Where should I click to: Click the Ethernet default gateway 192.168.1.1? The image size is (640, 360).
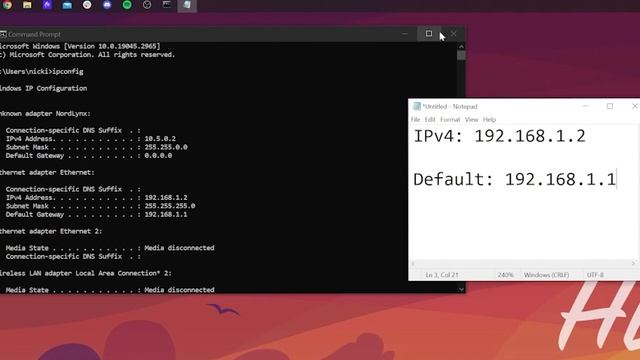(x=166, y=214)
